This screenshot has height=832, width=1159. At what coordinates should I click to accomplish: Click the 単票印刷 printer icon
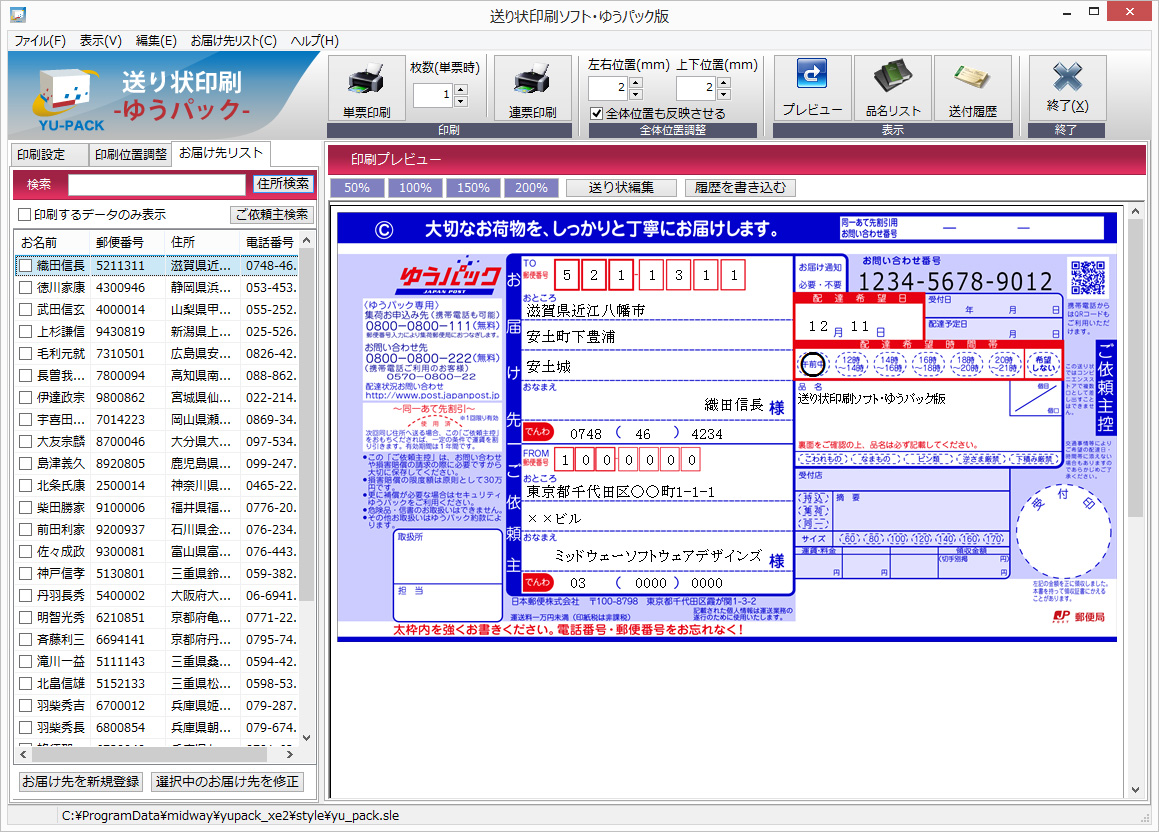click(x=367, y=88)
